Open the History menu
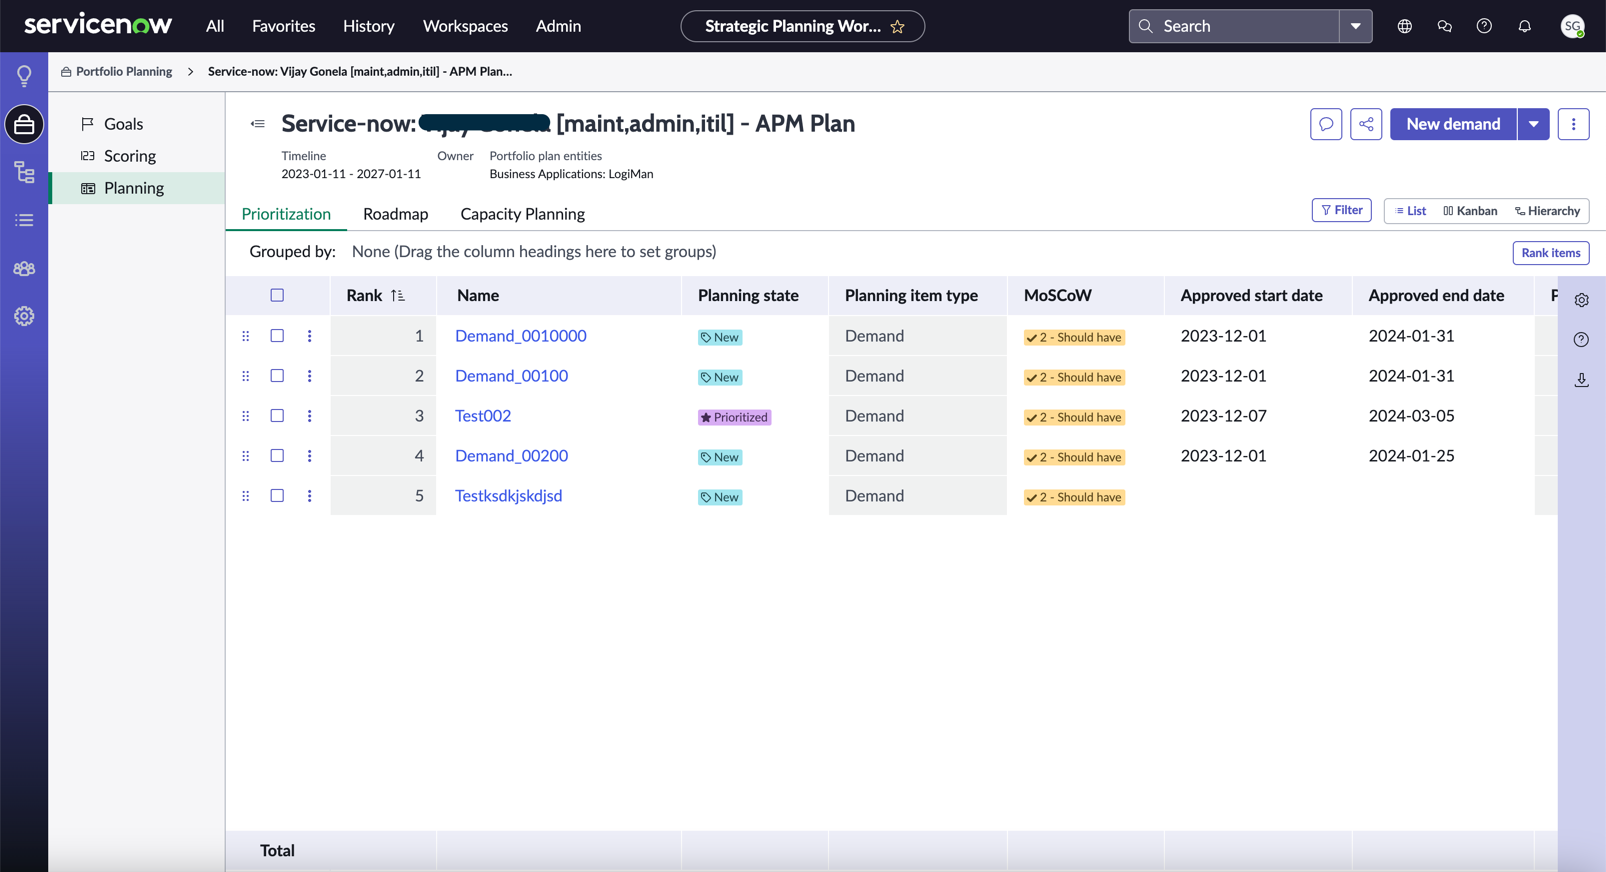 369,26
